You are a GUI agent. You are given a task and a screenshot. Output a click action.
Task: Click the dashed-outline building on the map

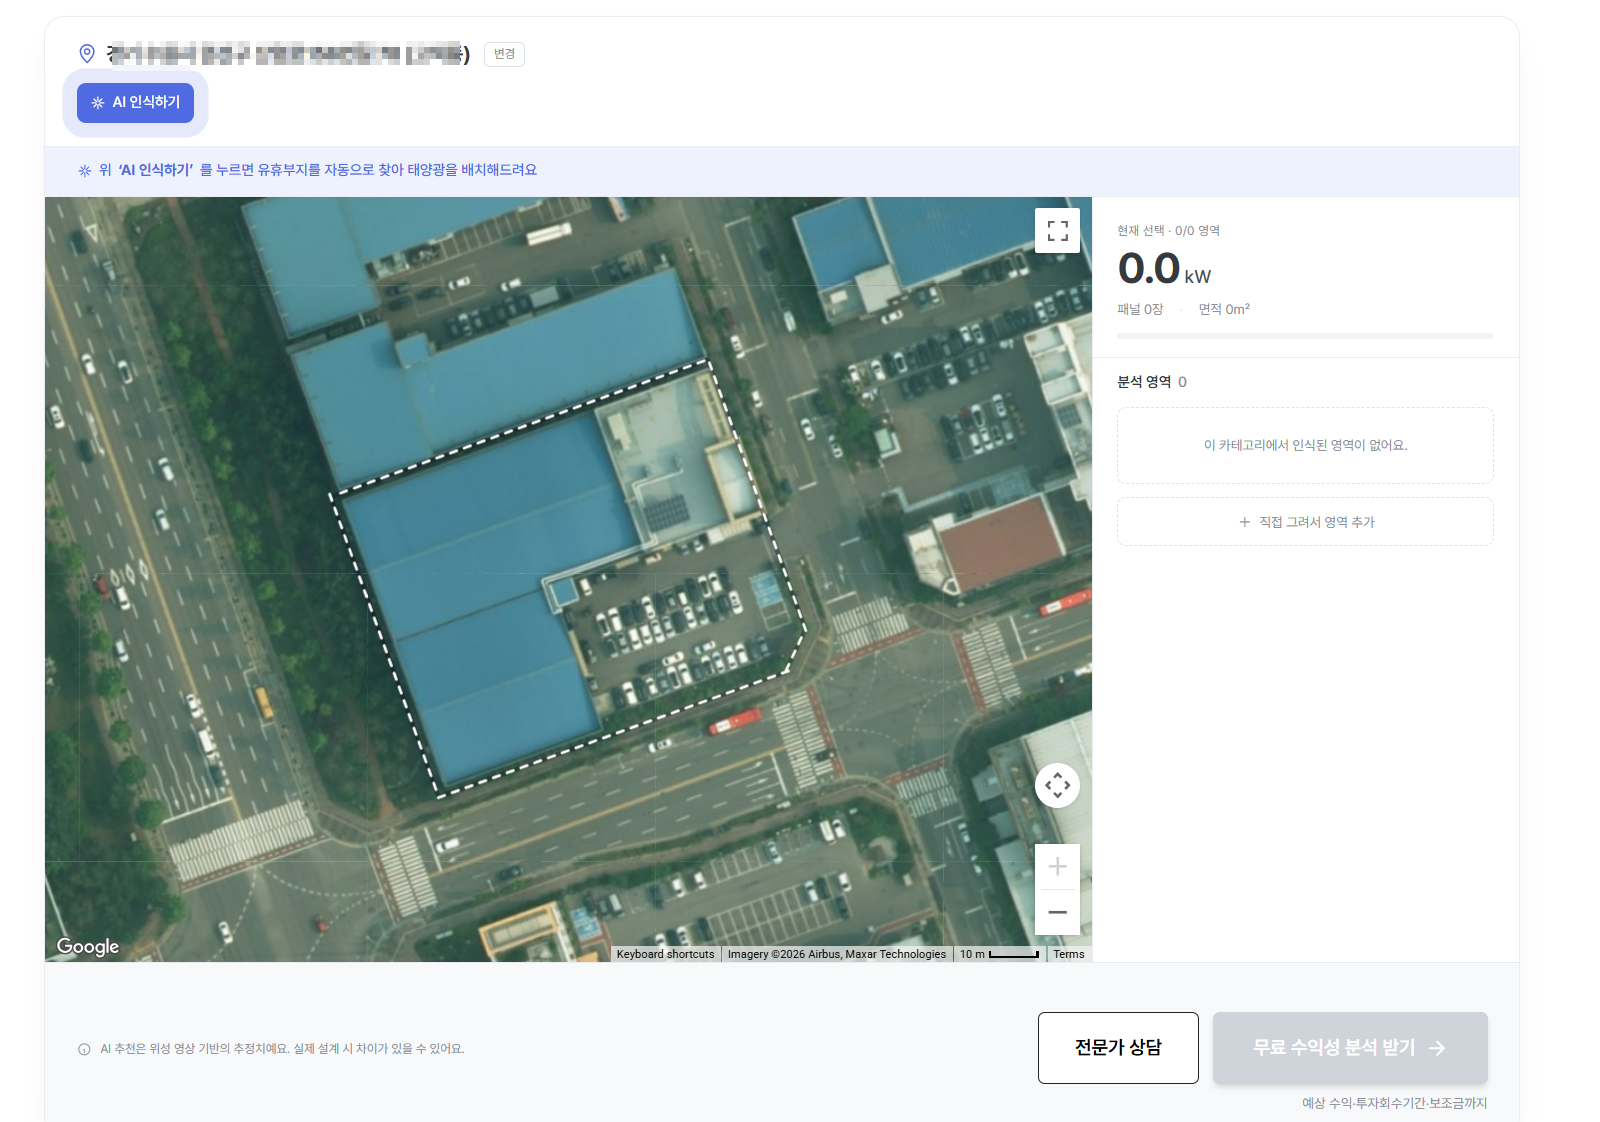click(x=568, y=578)
